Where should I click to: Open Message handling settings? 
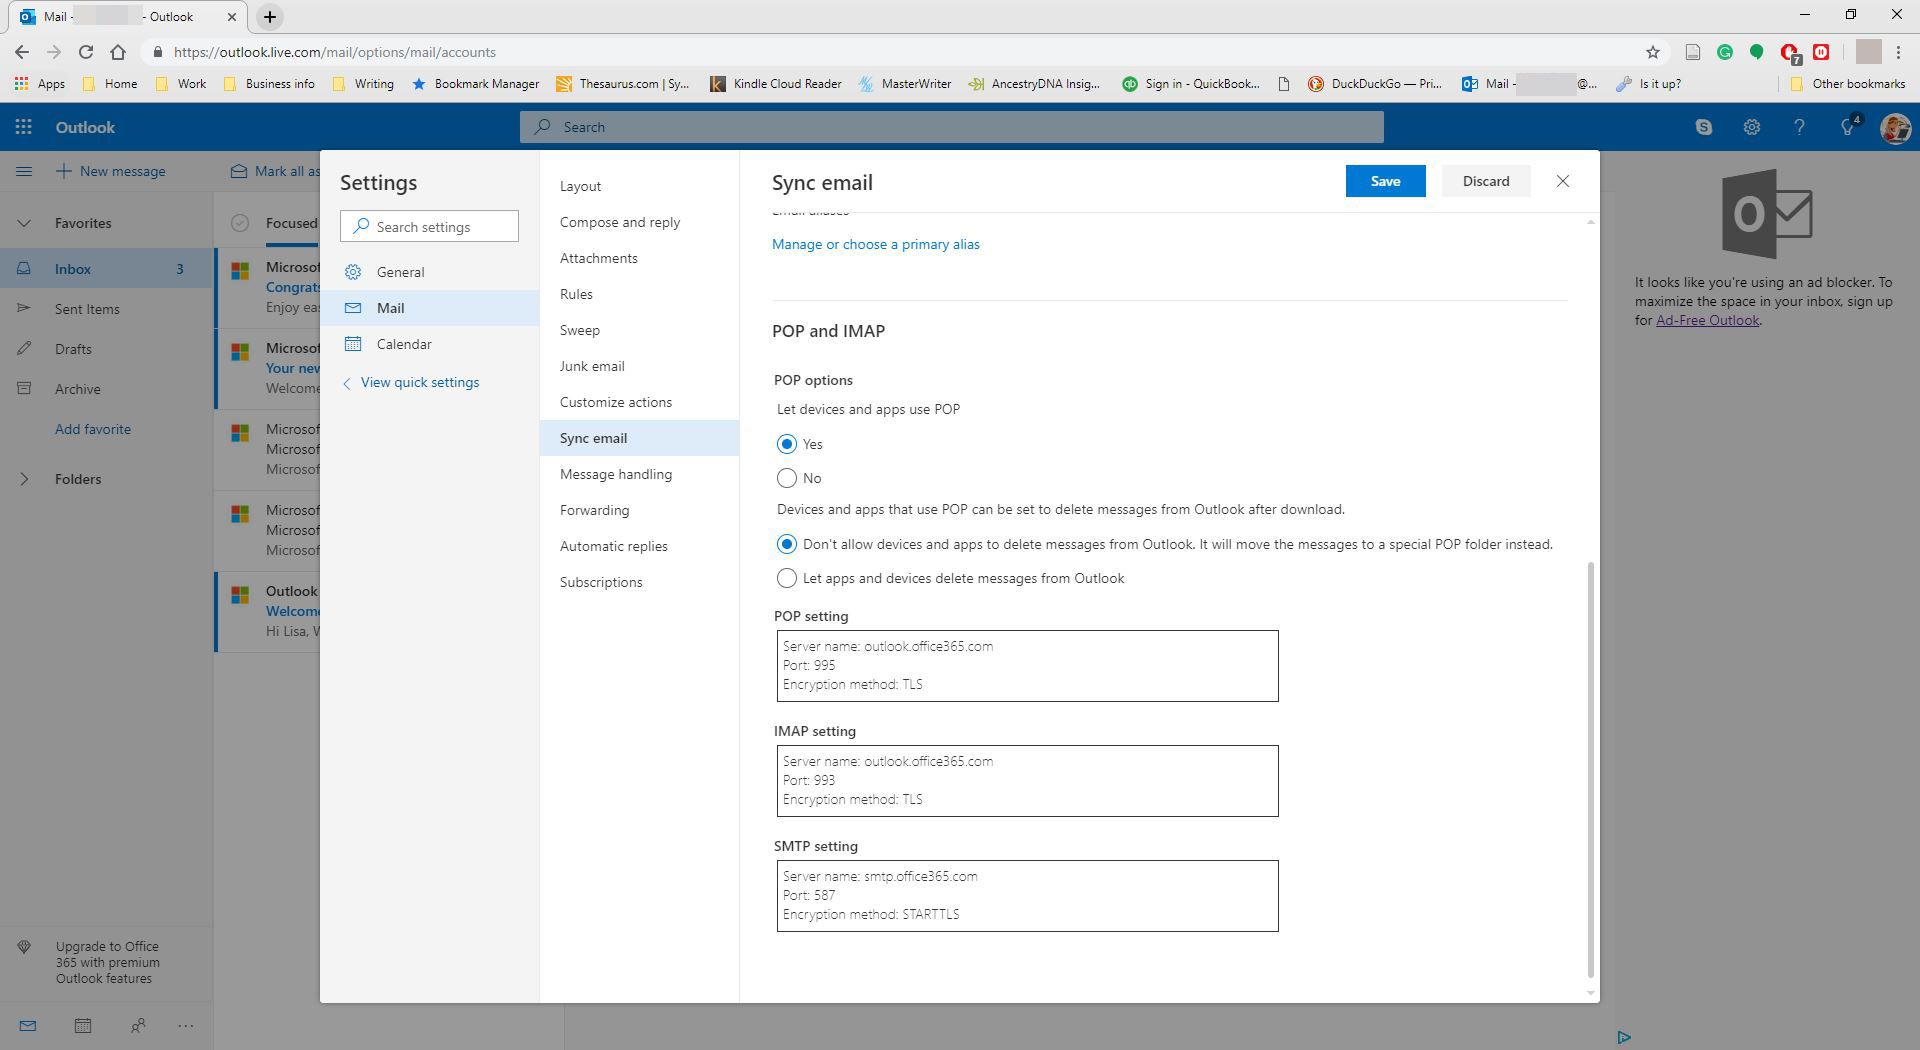pyautogui.click(x=639, y=474)
